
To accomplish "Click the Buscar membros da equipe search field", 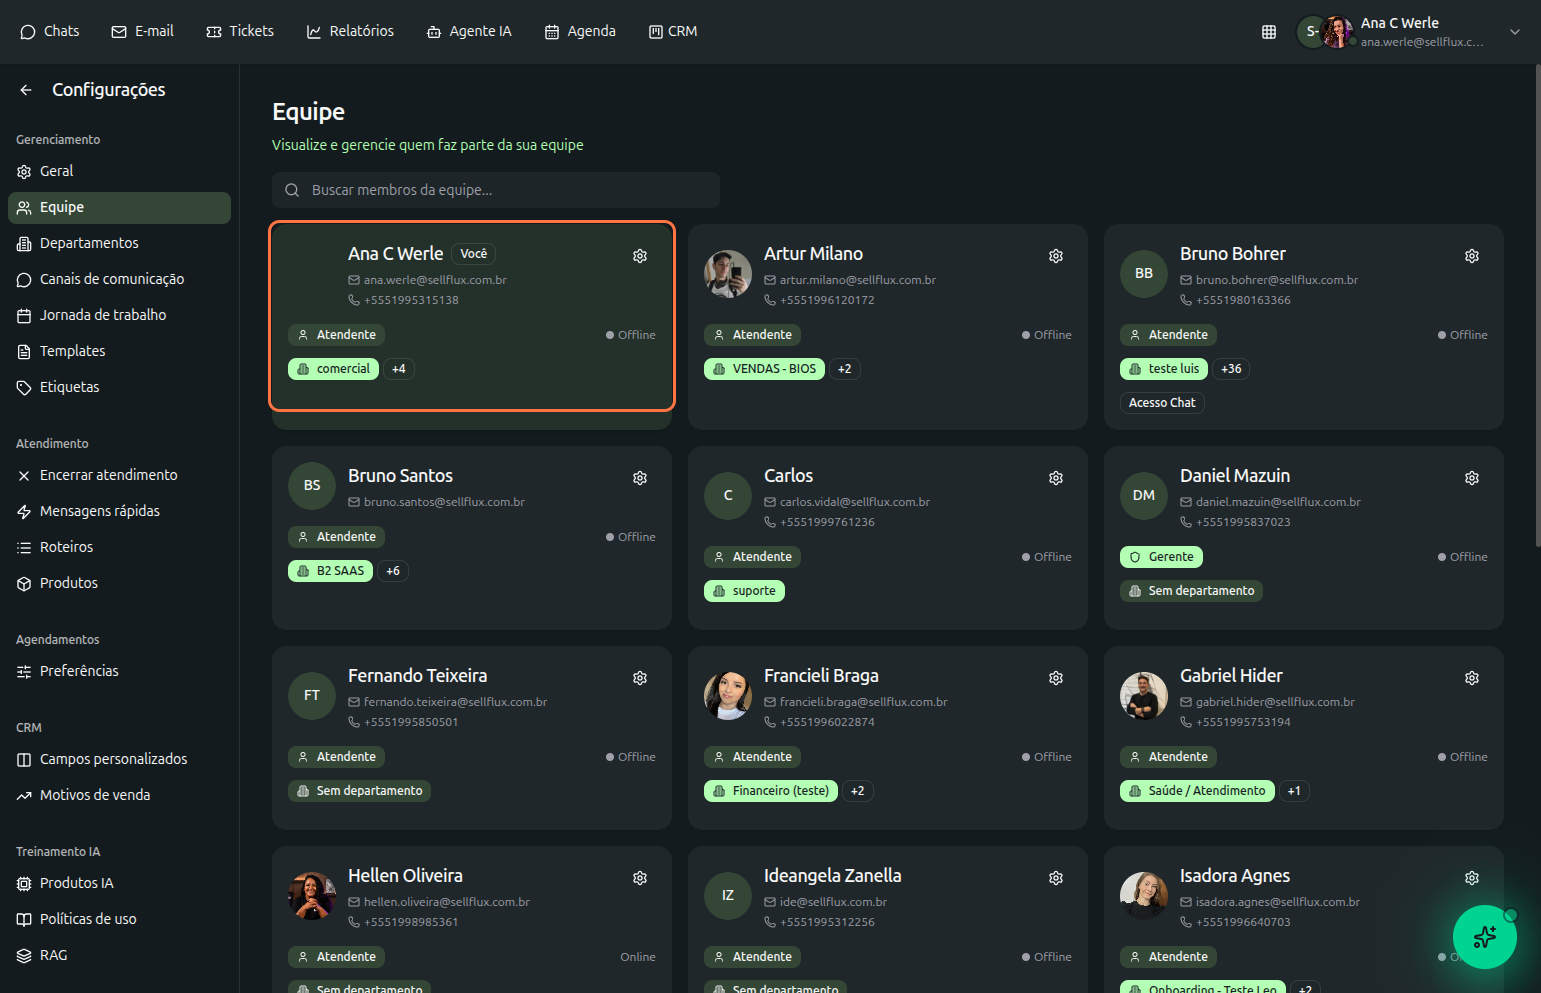I will coord(496,190).
